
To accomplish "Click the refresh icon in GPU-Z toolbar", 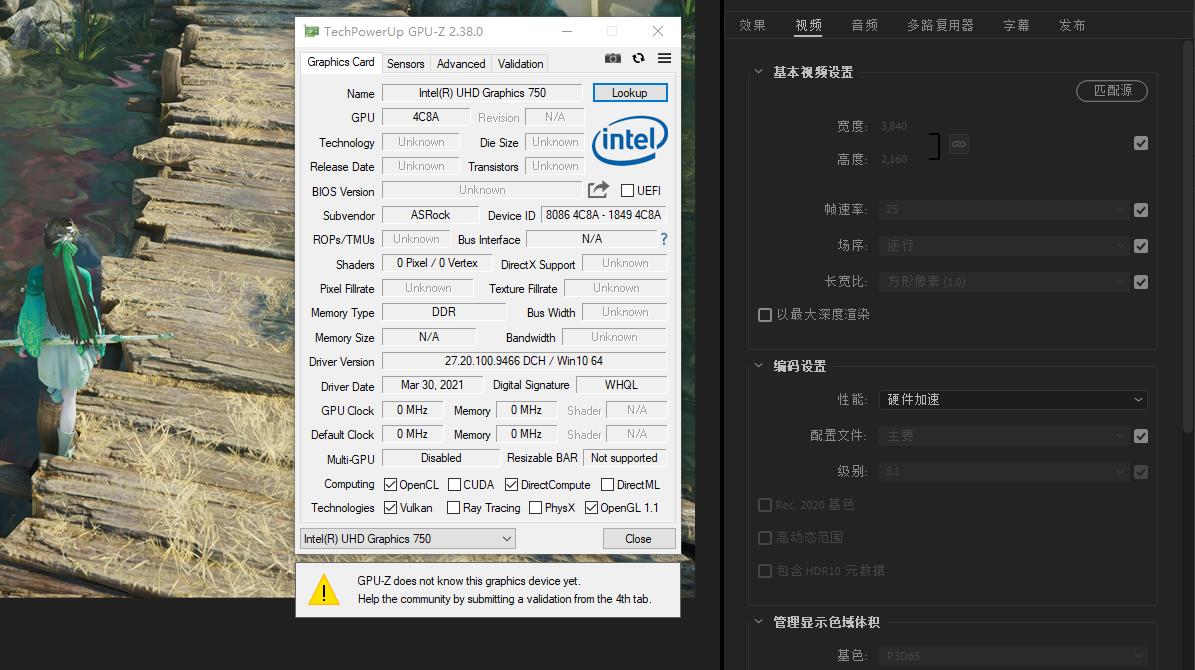I will click(638, 58).
